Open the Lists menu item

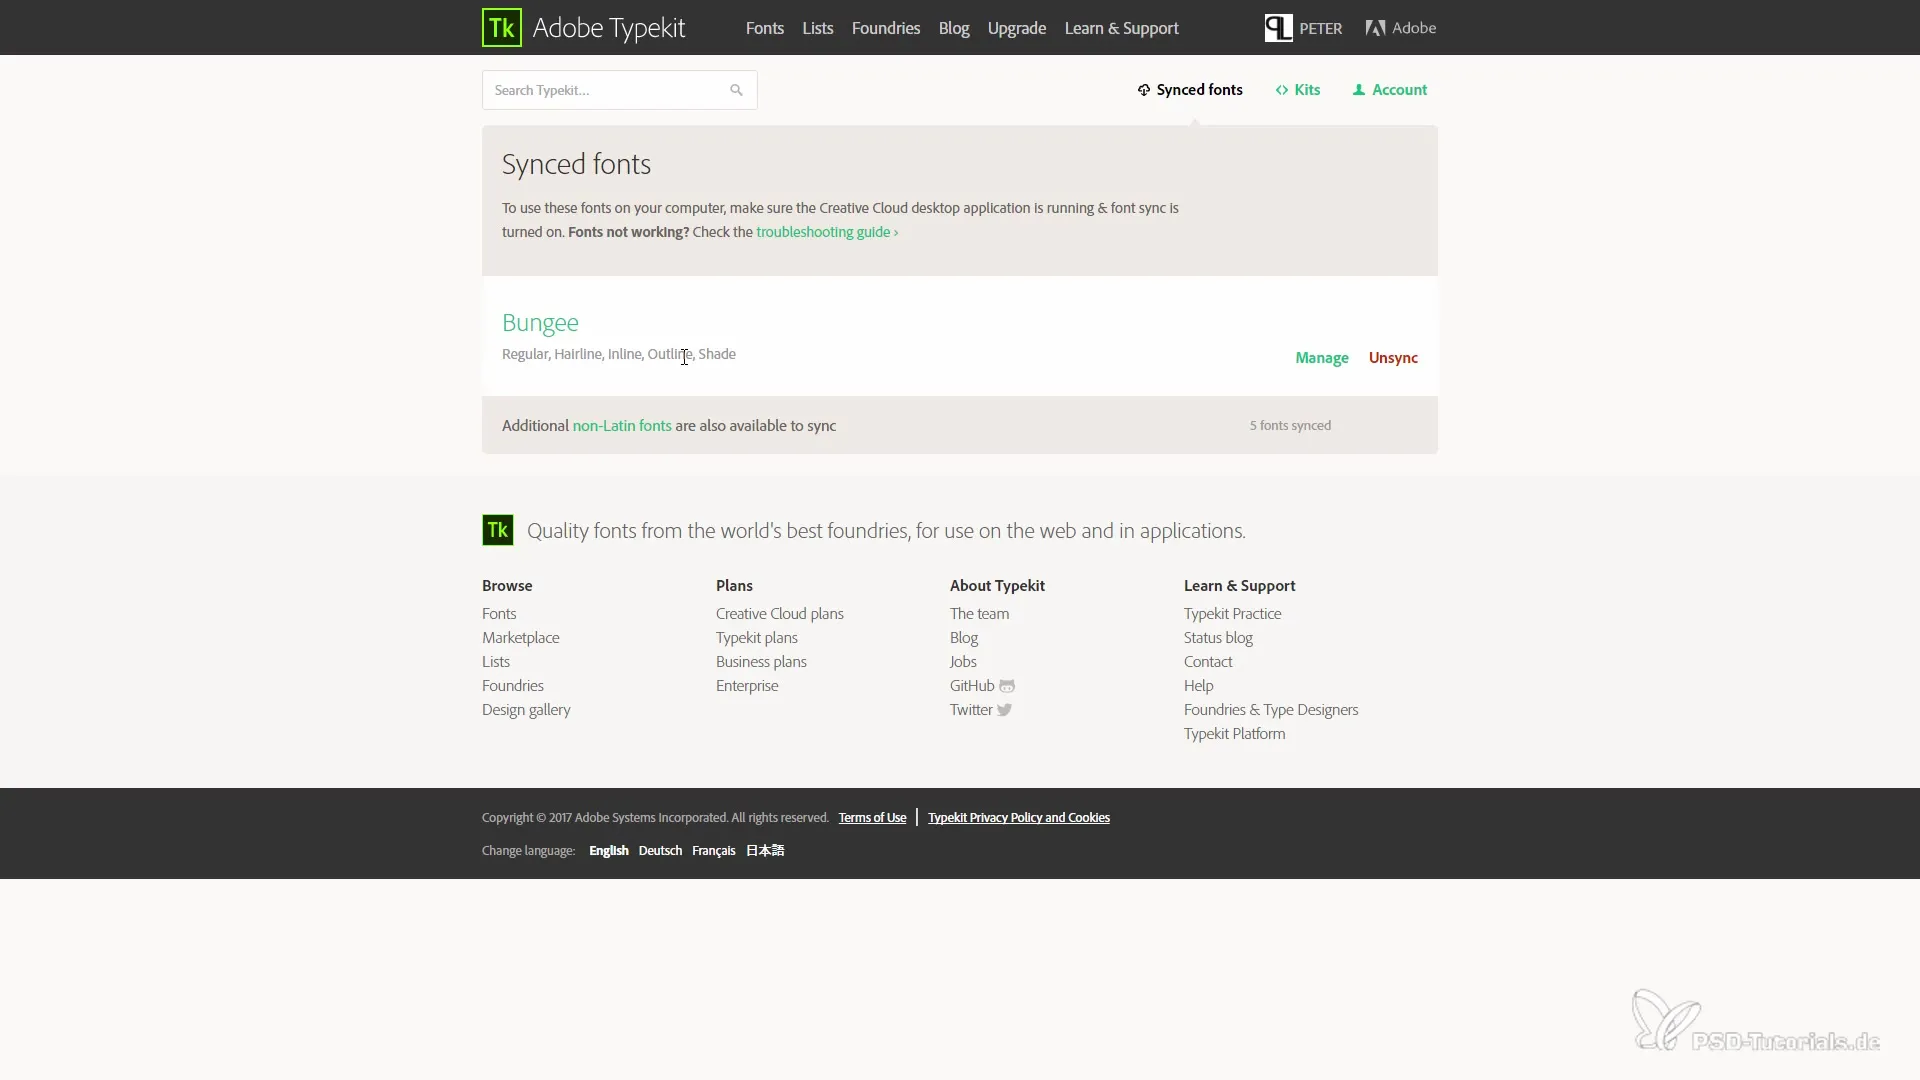pyautogui.click(x=817, y=28)
